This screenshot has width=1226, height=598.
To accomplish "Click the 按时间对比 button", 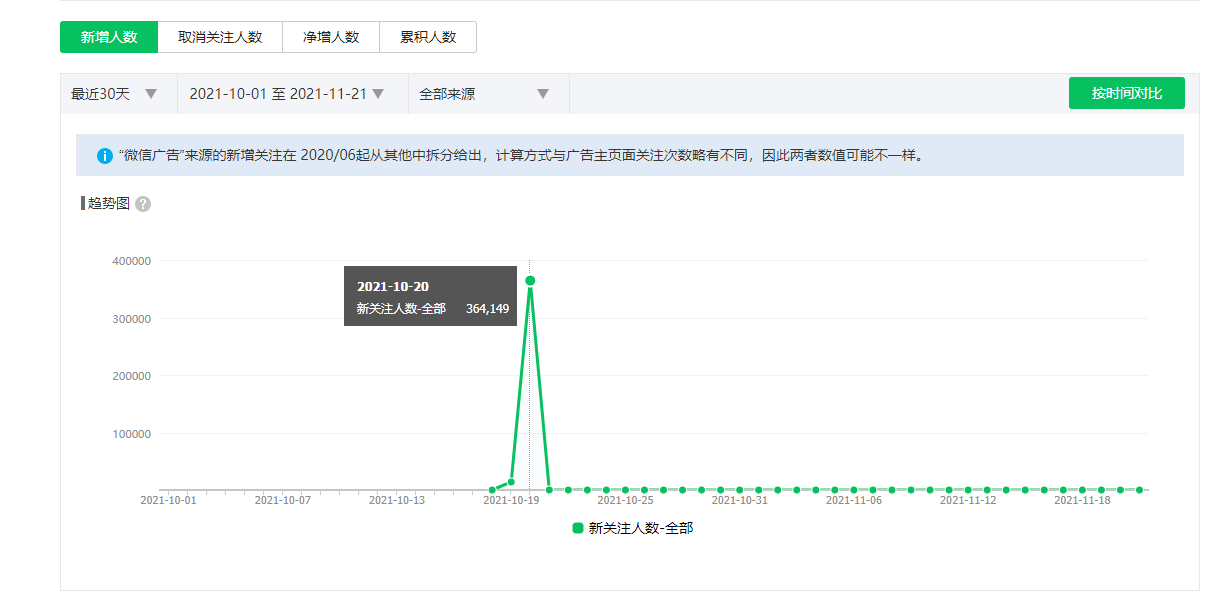I will (1126, 93).
